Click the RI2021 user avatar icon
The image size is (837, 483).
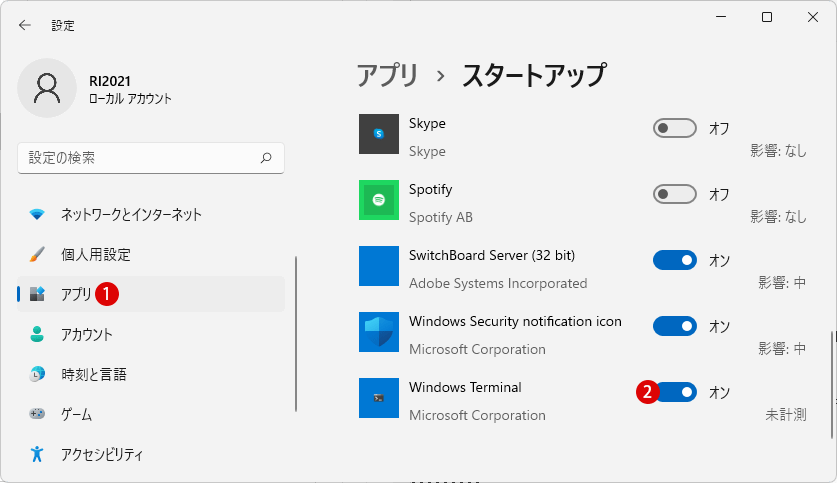(x=47, y=88)
